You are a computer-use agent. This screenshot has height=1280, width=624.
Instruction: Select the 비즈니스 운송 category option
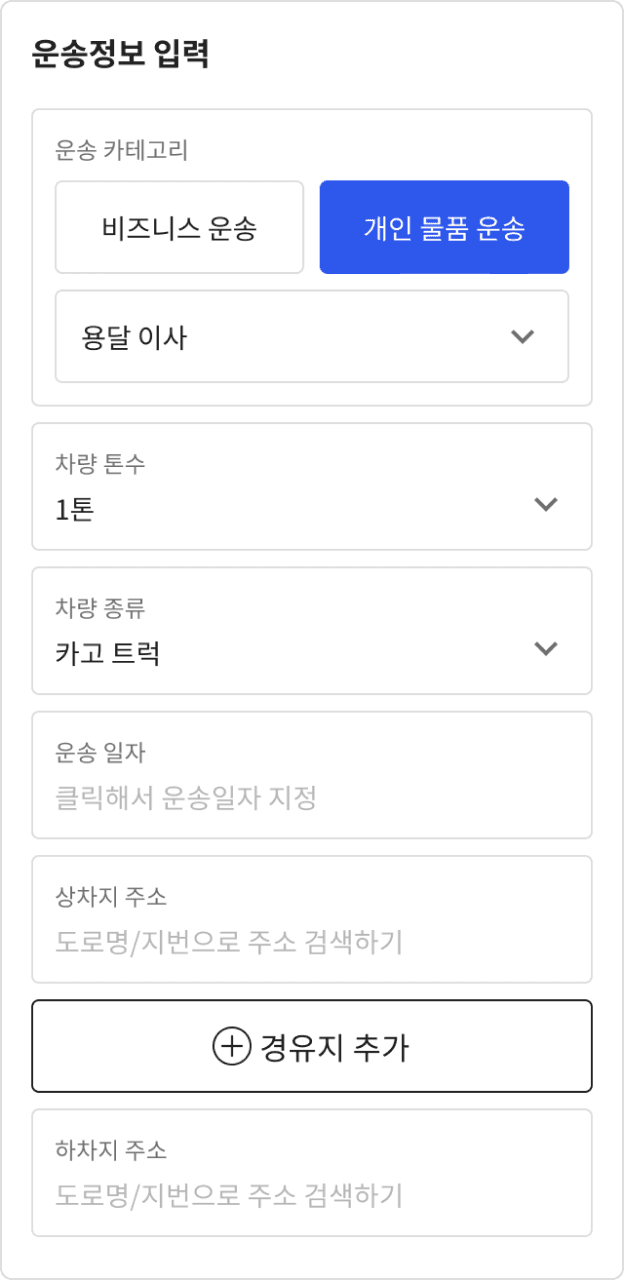click(x=179, y=228)
